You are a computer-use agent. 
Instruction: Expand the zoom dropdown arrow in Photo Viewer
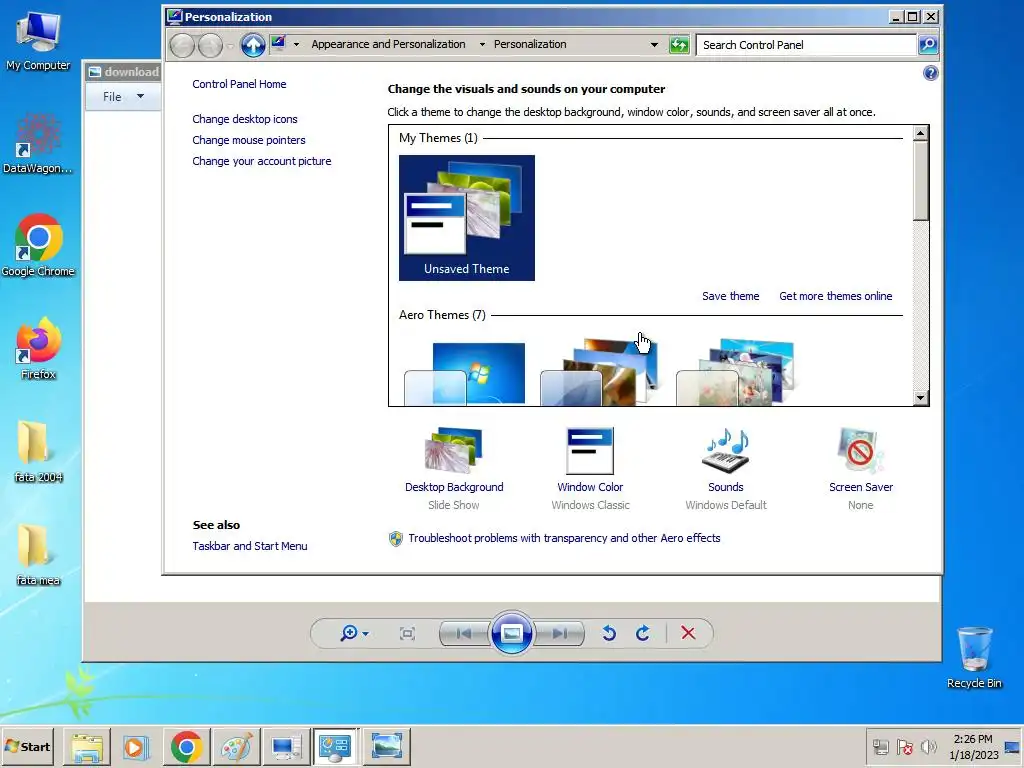[365, 633]
